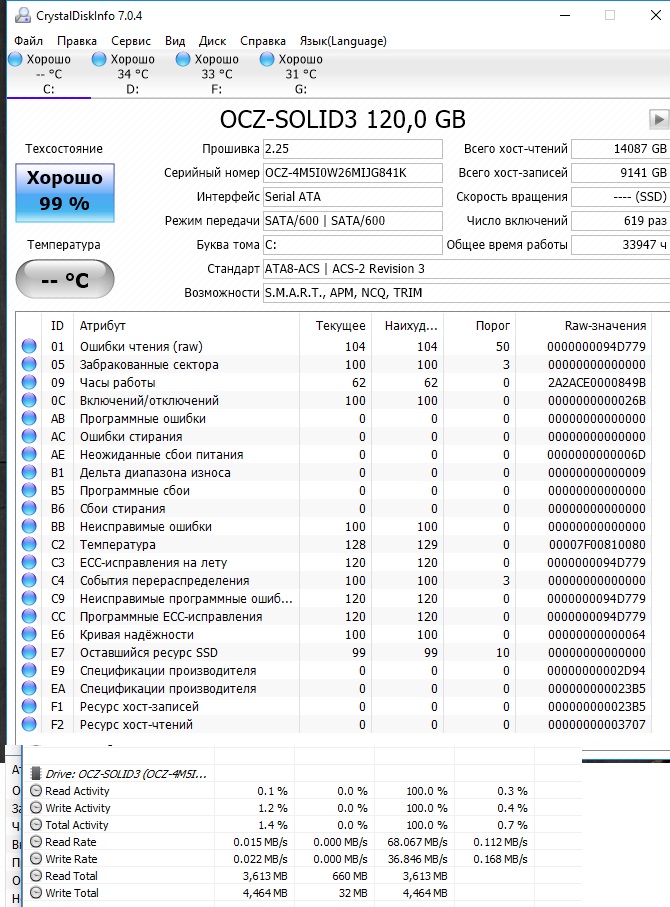The width and height of the screenshot is (670, 907).
Task: Click status circle of Дельта диапазона износа
Action: pyautogui.click(x=29, y=473)
